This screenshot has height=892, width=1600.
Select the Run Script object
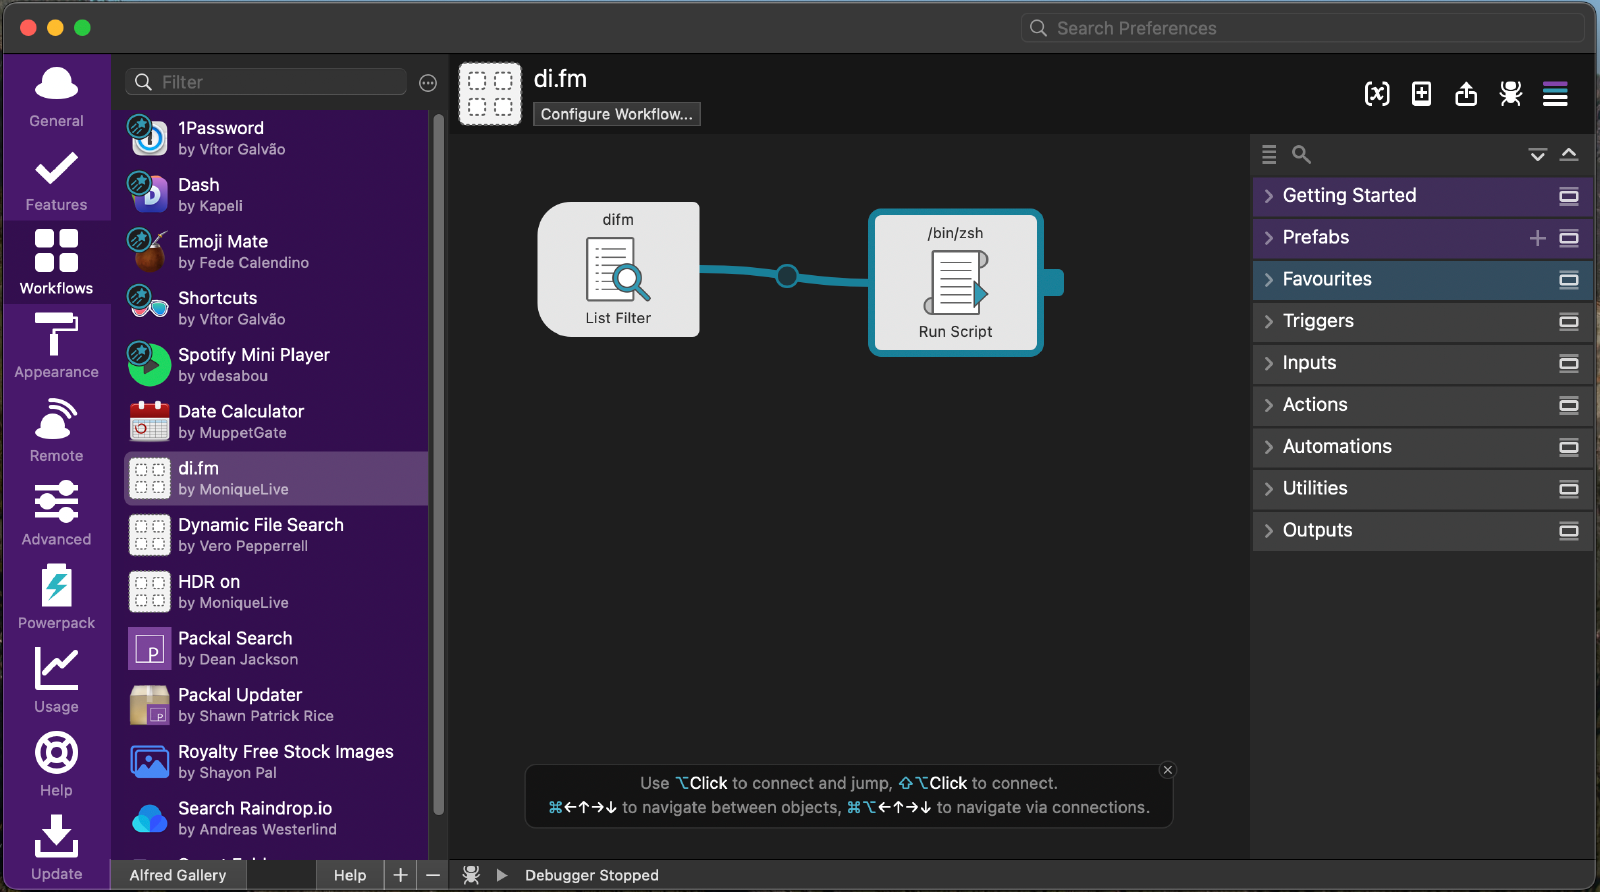[956, 283]
